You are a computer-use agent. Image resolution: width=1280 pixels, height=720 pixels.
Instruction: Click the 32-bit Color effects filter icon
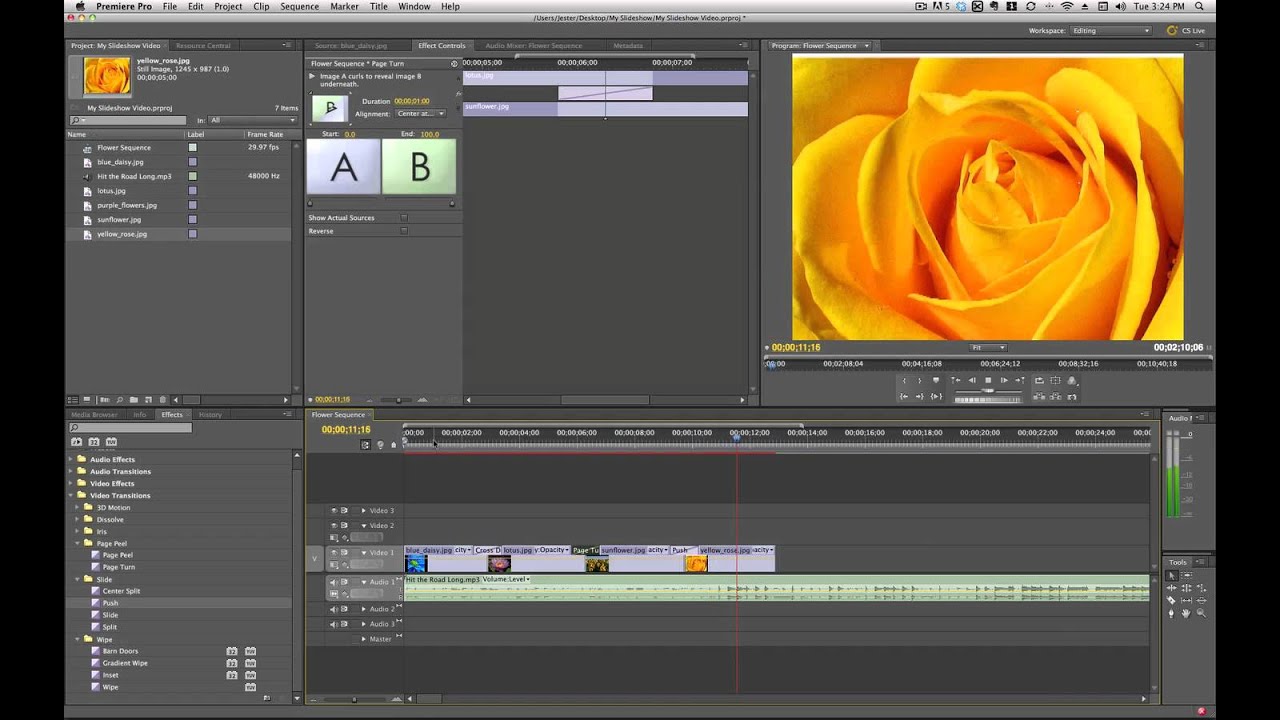pos(94,441)
